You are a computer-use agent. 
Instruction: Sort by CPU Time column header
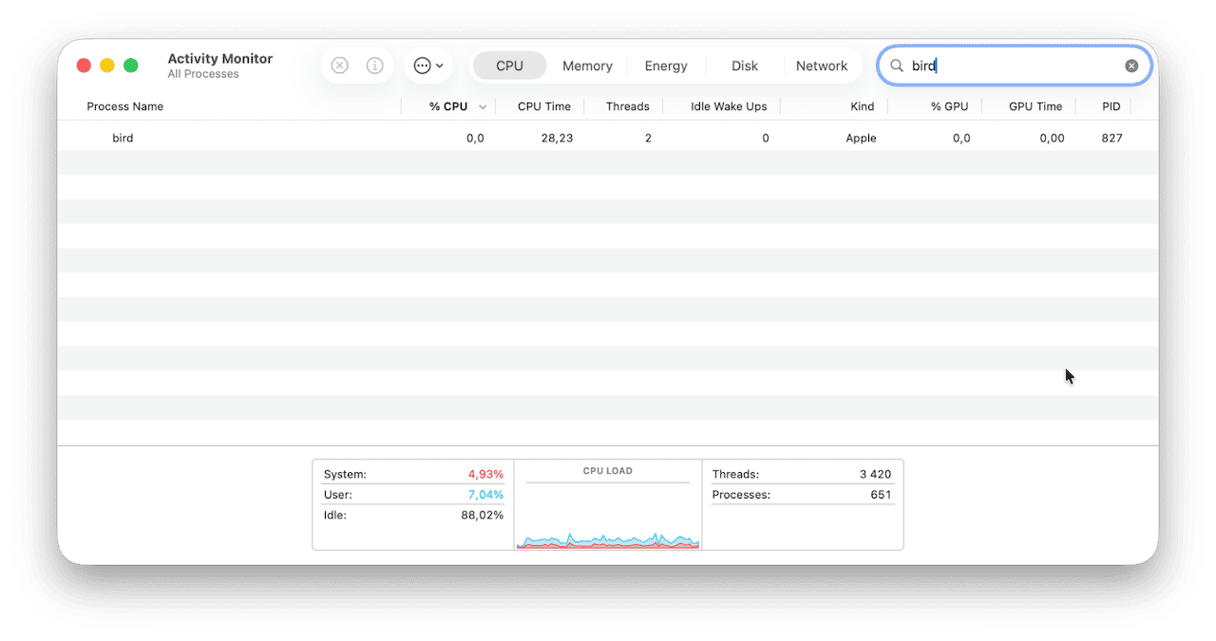point(544,107)
